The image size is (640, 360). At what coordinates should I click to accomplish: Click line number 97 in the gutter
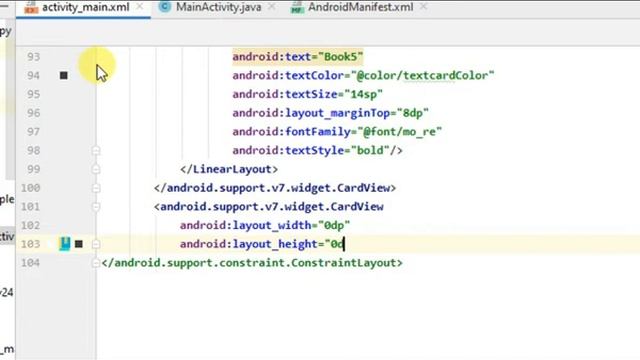tap(33, 132)
